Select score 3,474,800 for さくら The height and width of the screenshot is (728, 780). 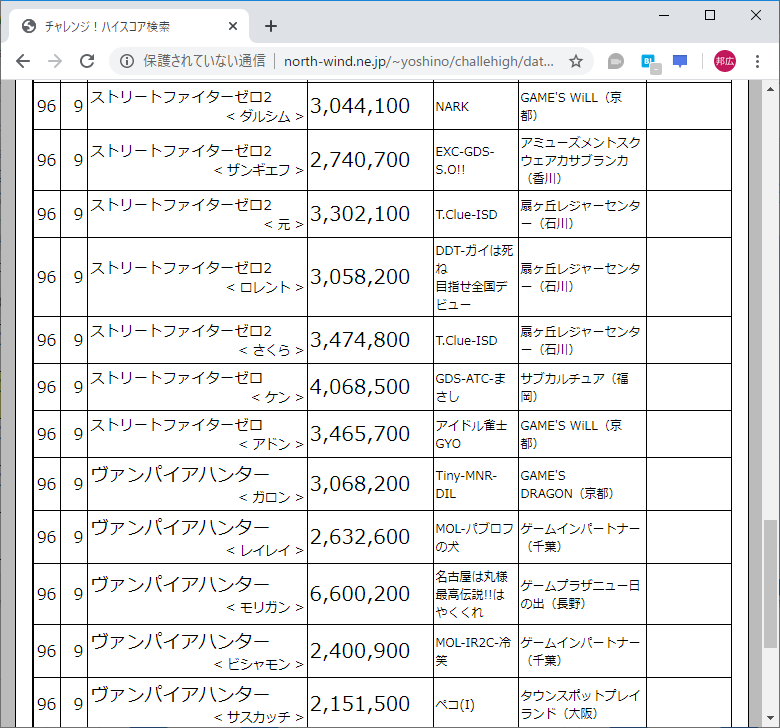360,340
